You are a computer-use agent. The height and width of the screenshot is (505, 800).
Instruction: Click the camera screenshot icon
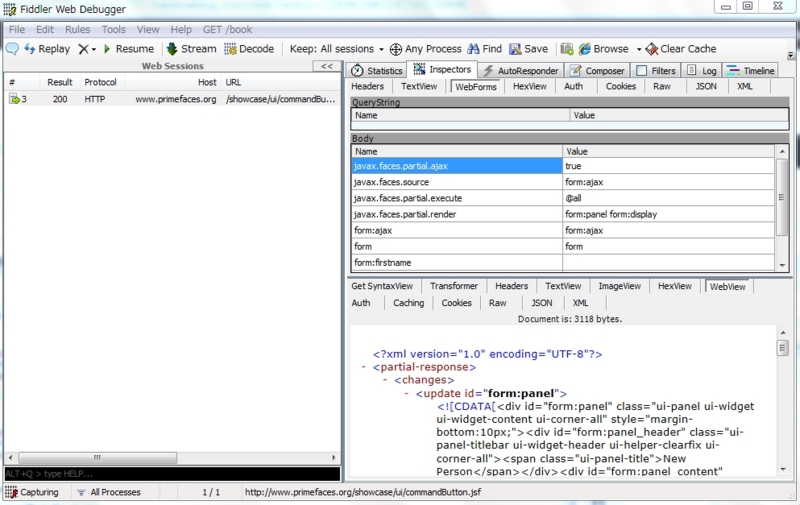[x=567, y=49]
